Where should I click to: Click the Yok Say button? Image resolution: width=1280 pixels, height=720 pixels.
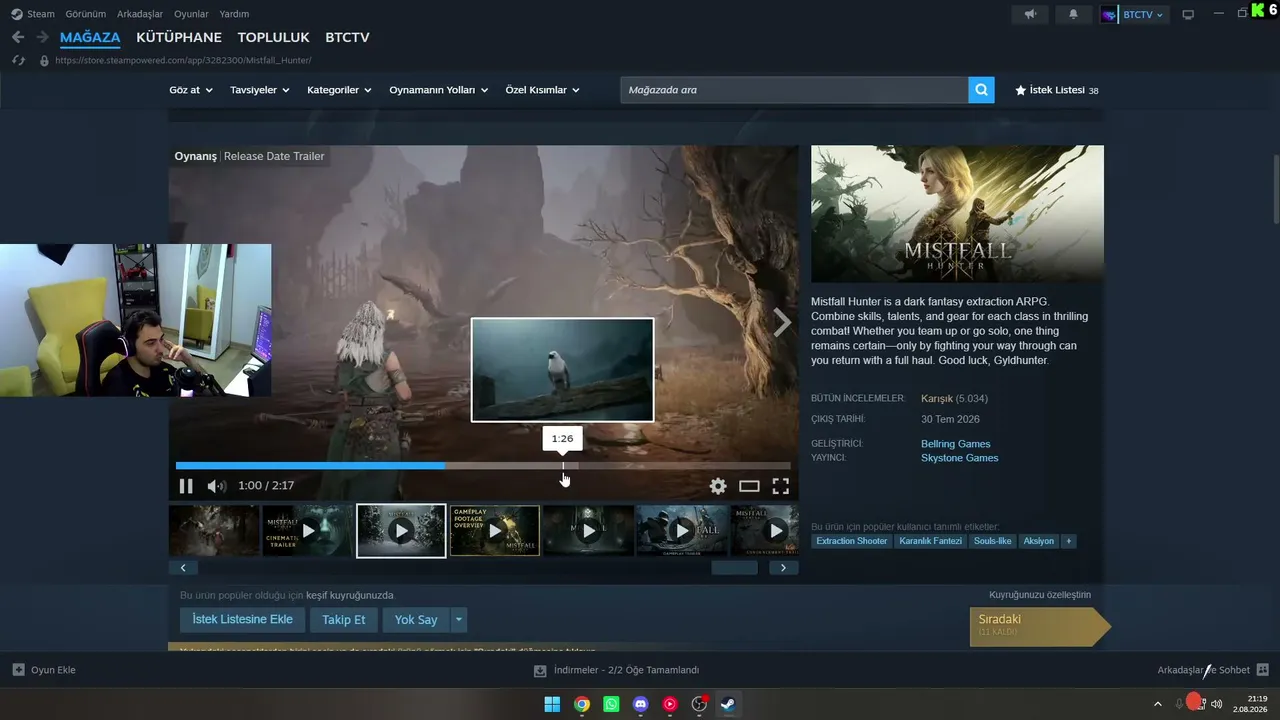pyautogui.click(x=416, y=620)
